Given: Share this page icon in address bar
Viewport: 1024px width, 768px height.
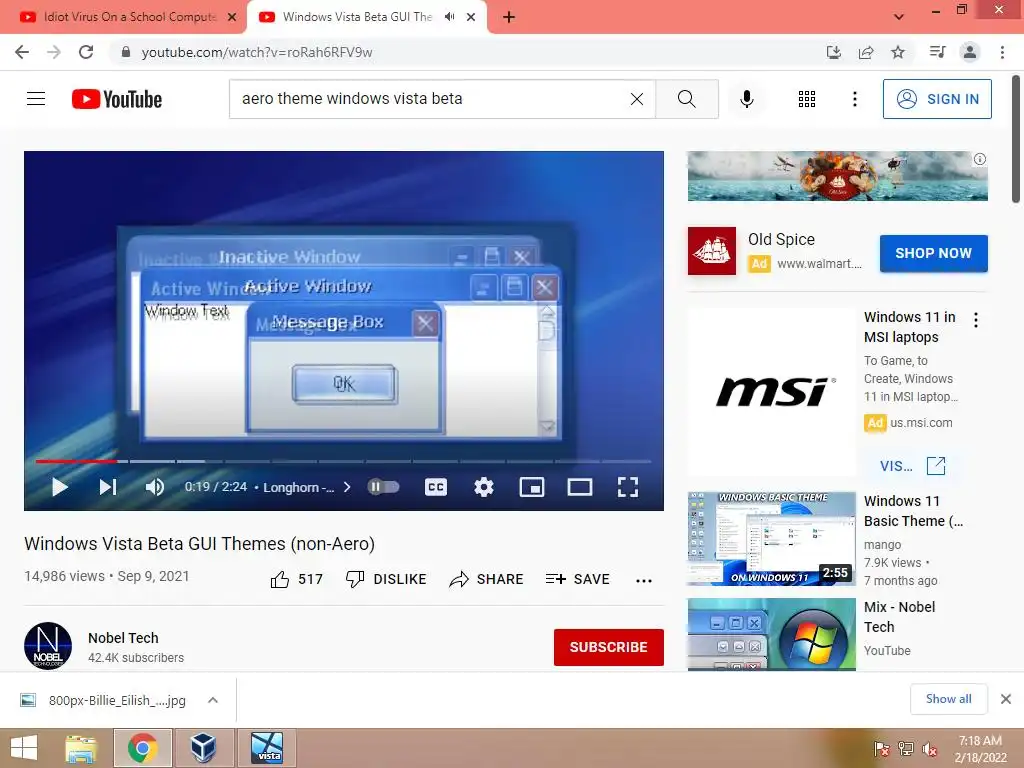Looking at the screenshot, I should [866, 52].
